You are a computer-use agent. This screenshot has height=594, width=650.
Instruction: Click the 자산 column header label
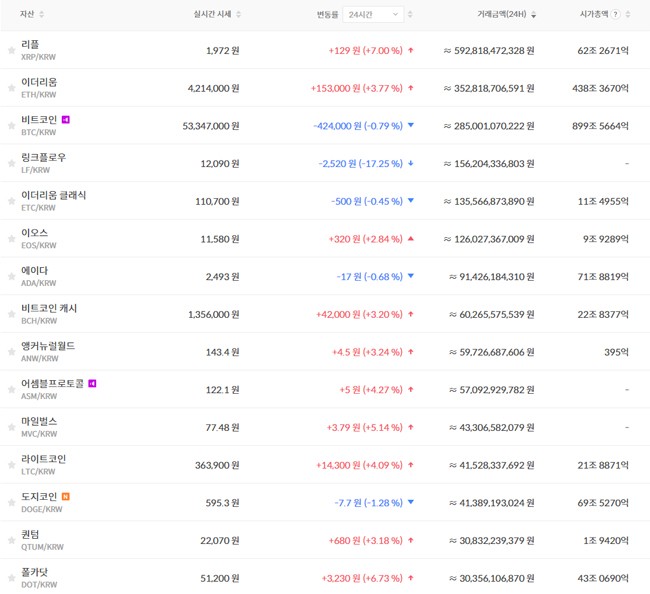pos(27,14)
